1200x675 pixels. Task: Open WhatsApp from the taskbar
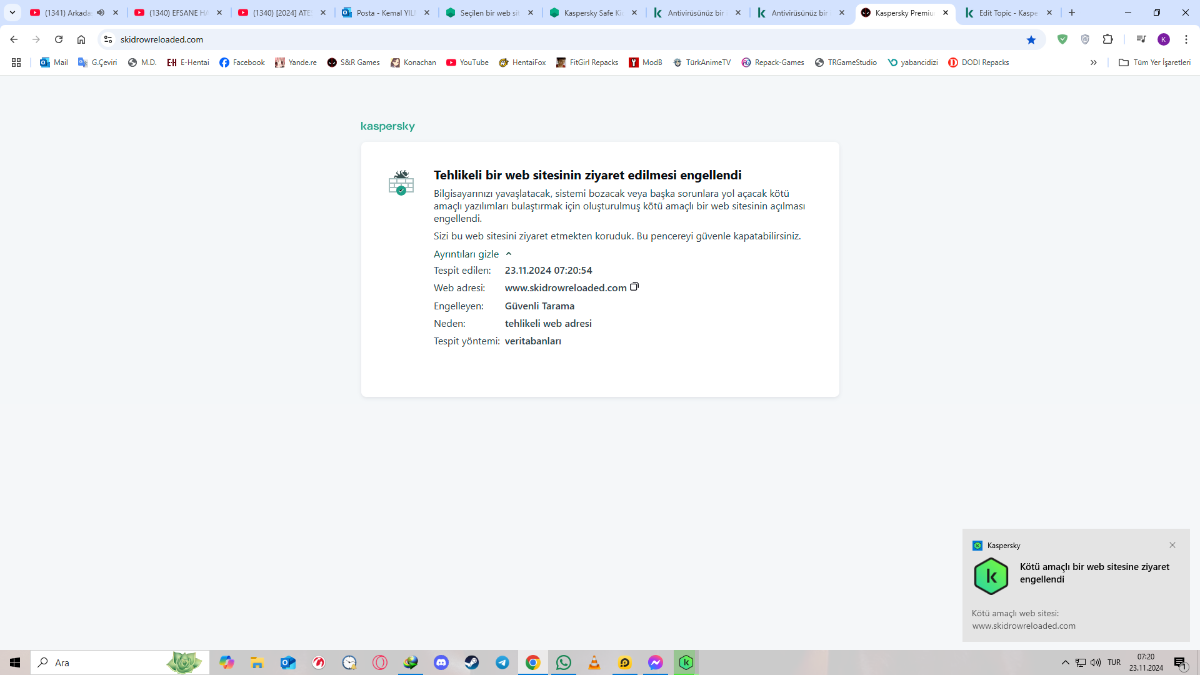(x=564, y=662)
